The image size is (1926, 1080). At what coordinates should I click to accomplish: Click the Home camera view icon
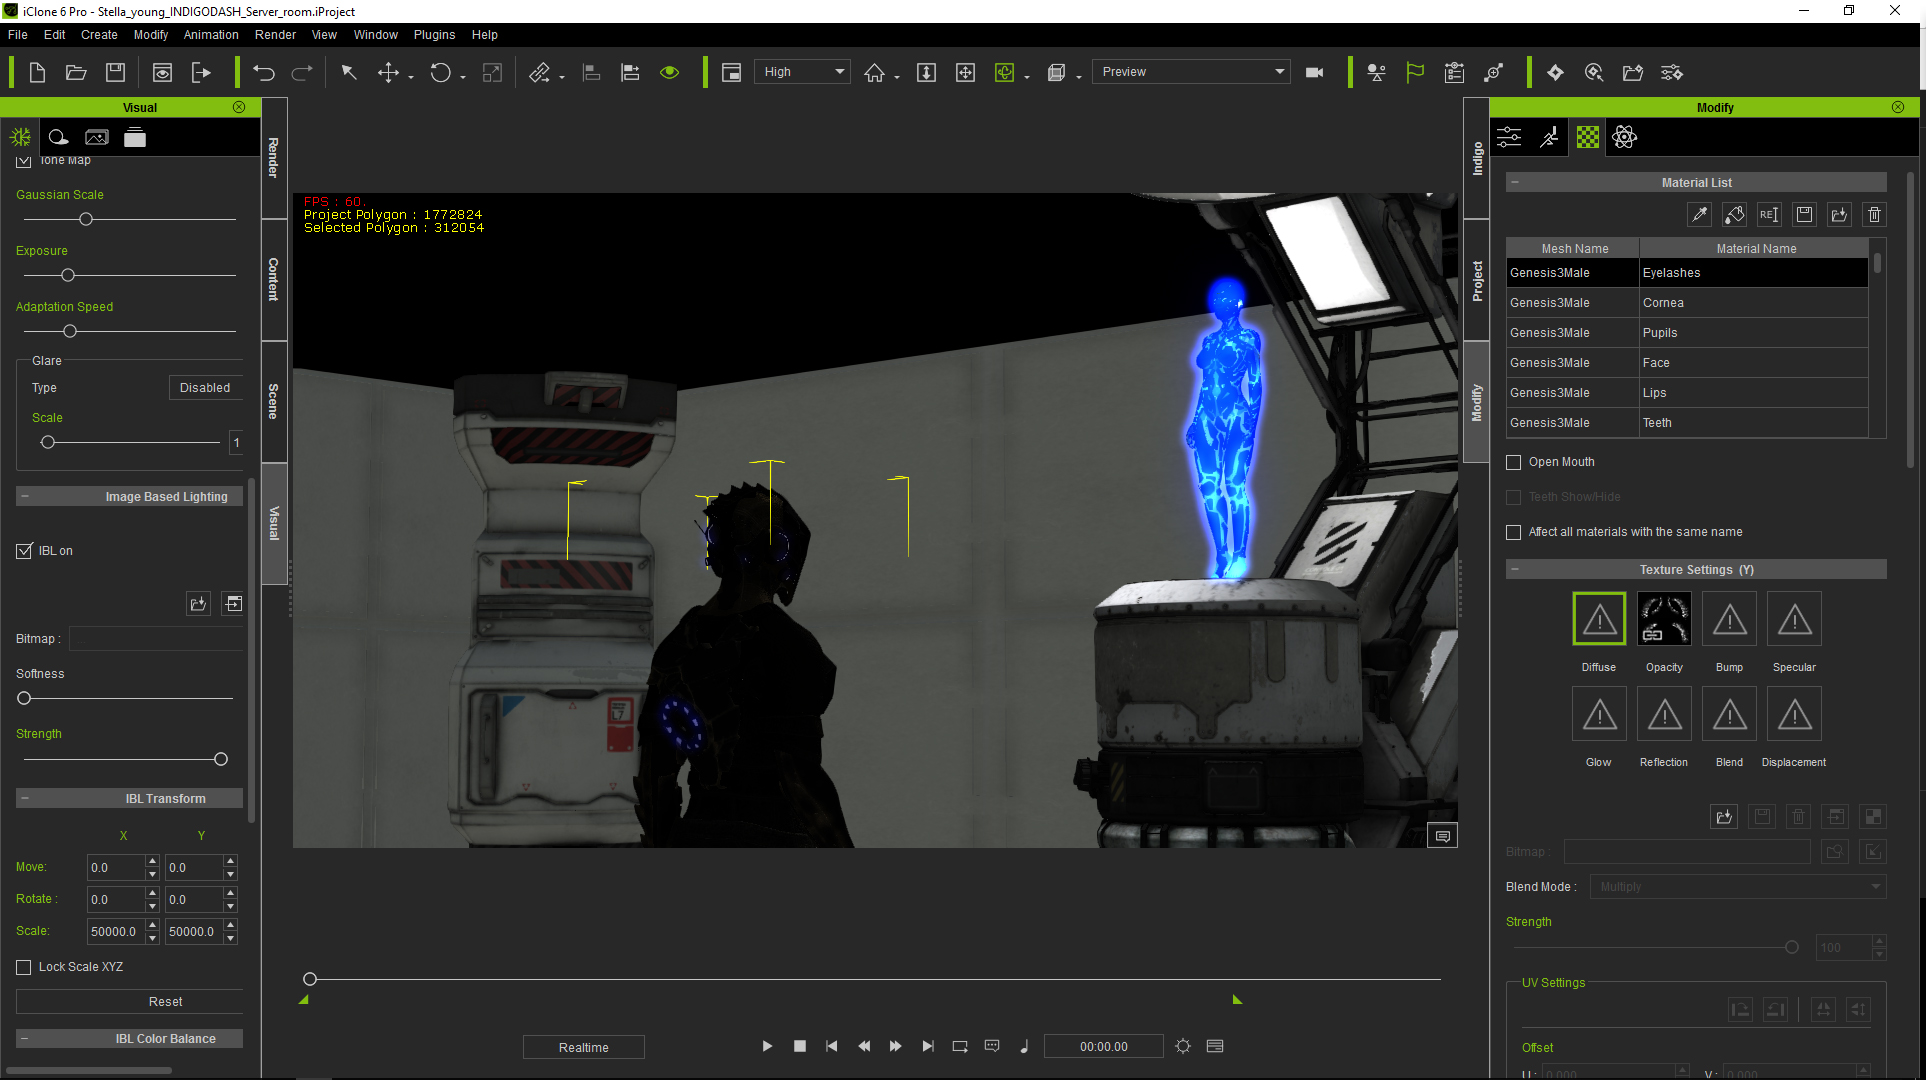(875, 72)
